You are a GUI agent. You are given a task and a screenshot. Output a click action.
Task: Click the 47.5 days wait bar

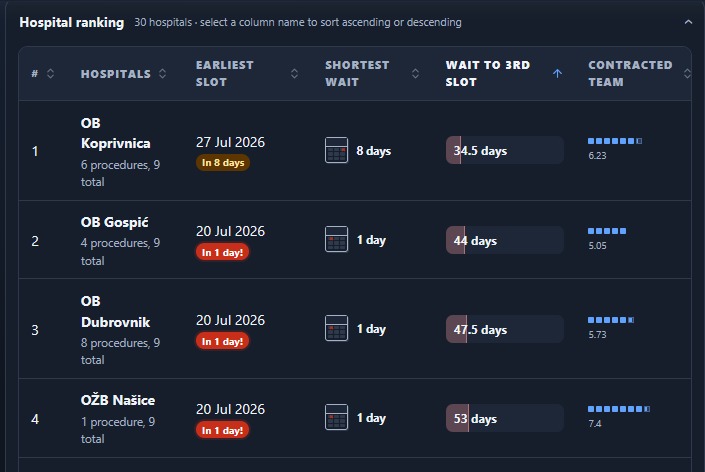pos(504,330)
